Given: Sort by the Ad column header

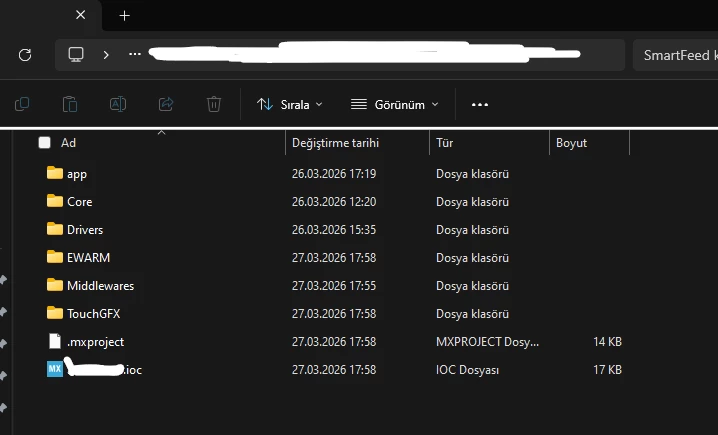Looking at the screenshot, I should click(x=68, y=143).
